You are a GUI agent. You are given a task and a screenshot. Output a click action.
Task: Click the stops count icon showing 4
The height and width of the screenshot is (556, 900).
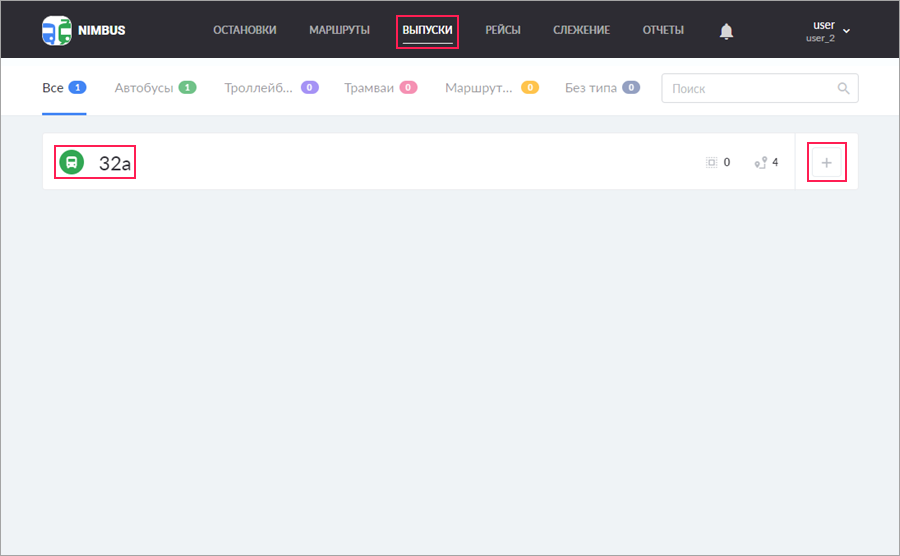click(761, 163)
